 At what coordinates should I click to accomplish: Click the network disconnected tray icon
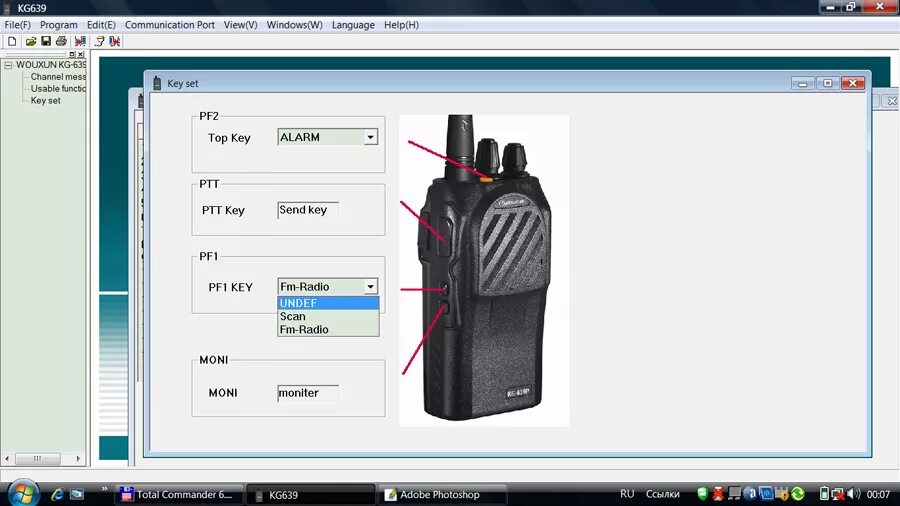tap(838, 494)
